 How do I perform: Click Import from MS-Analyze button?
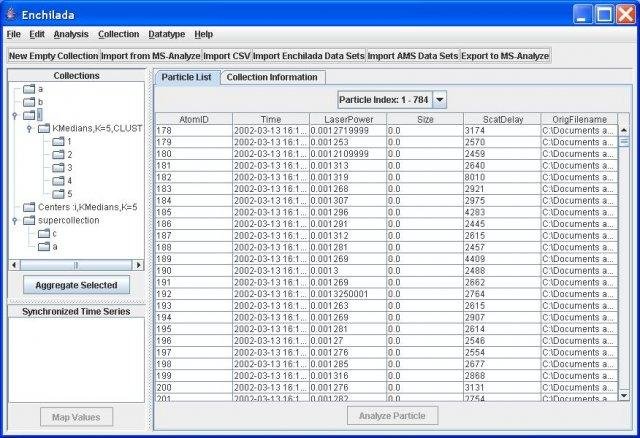point(151,56)
